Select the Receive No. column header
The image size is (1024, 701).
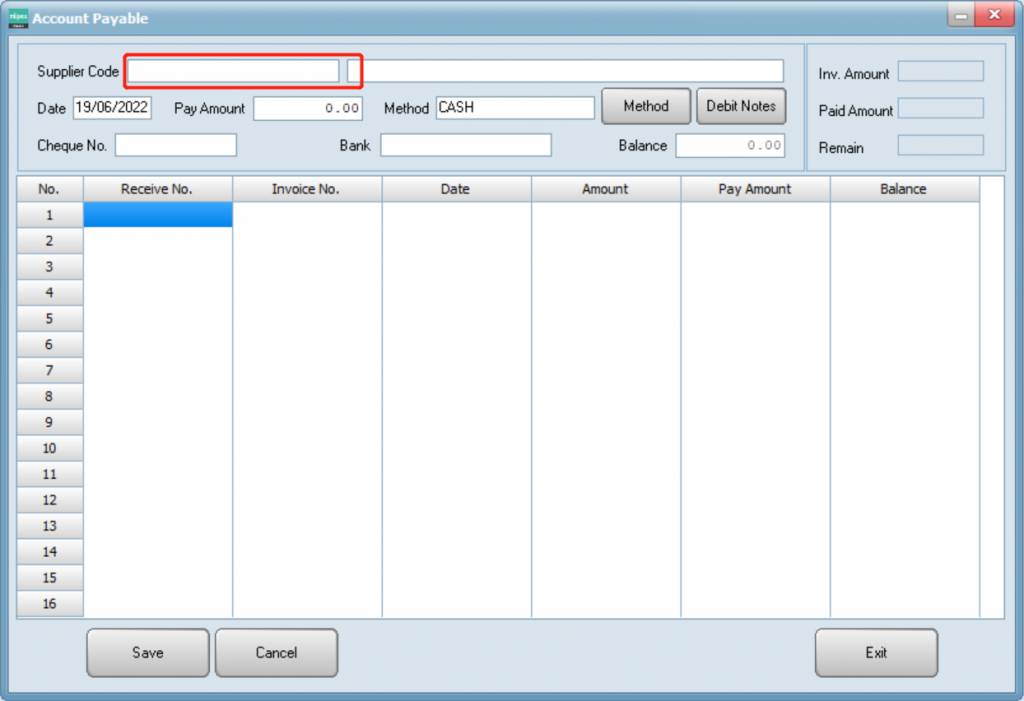pos(157,189)
